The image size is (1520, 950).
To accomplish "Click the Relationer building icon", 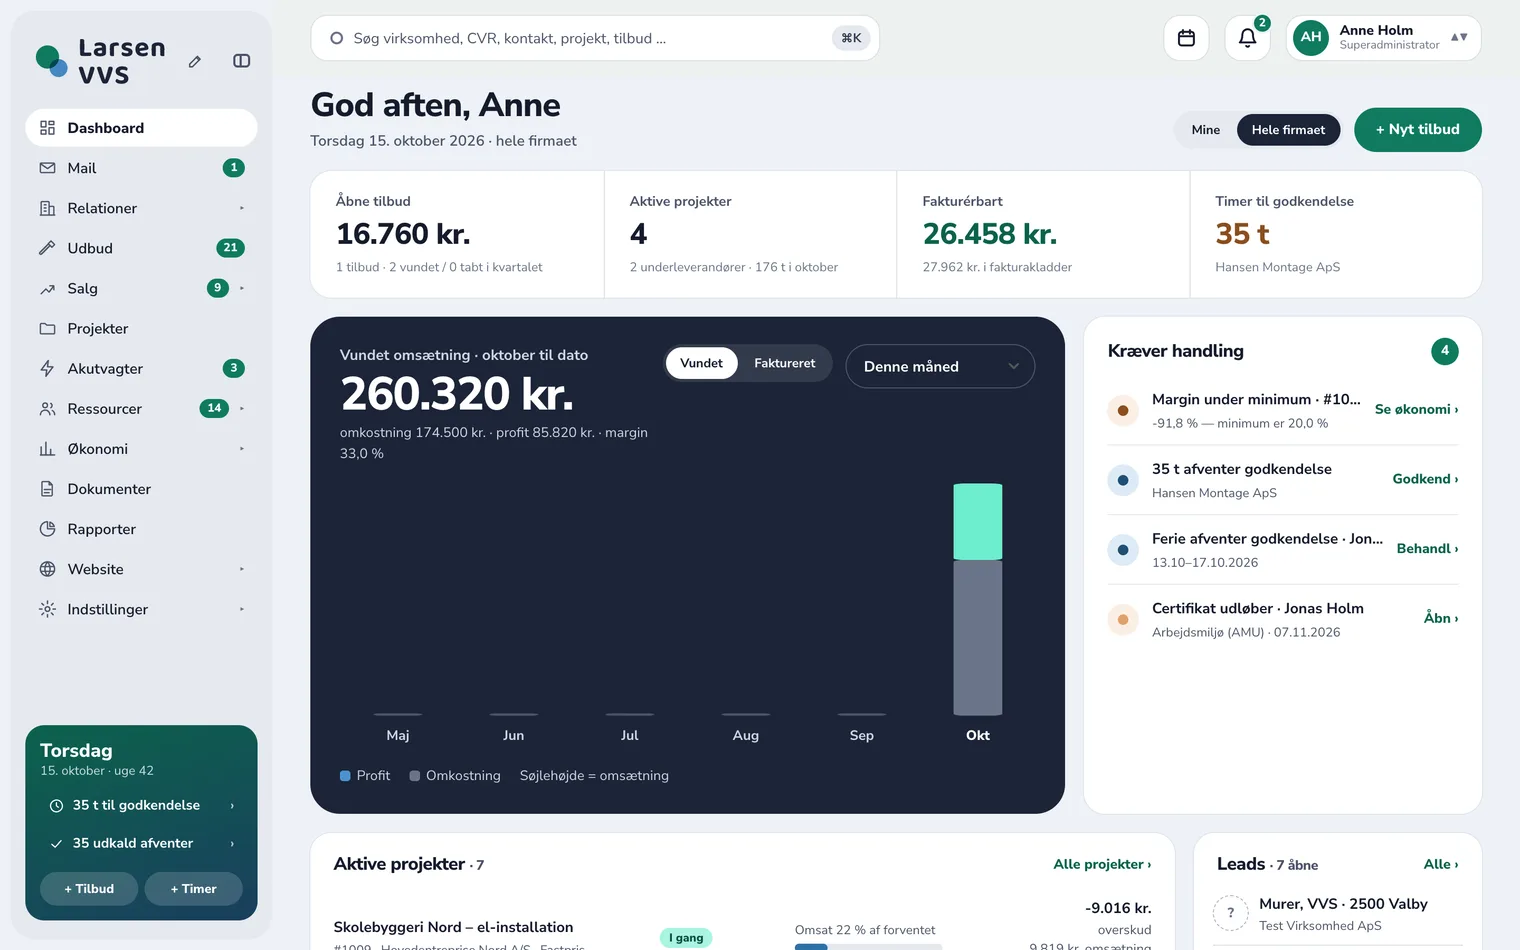I will click(47, 208).
